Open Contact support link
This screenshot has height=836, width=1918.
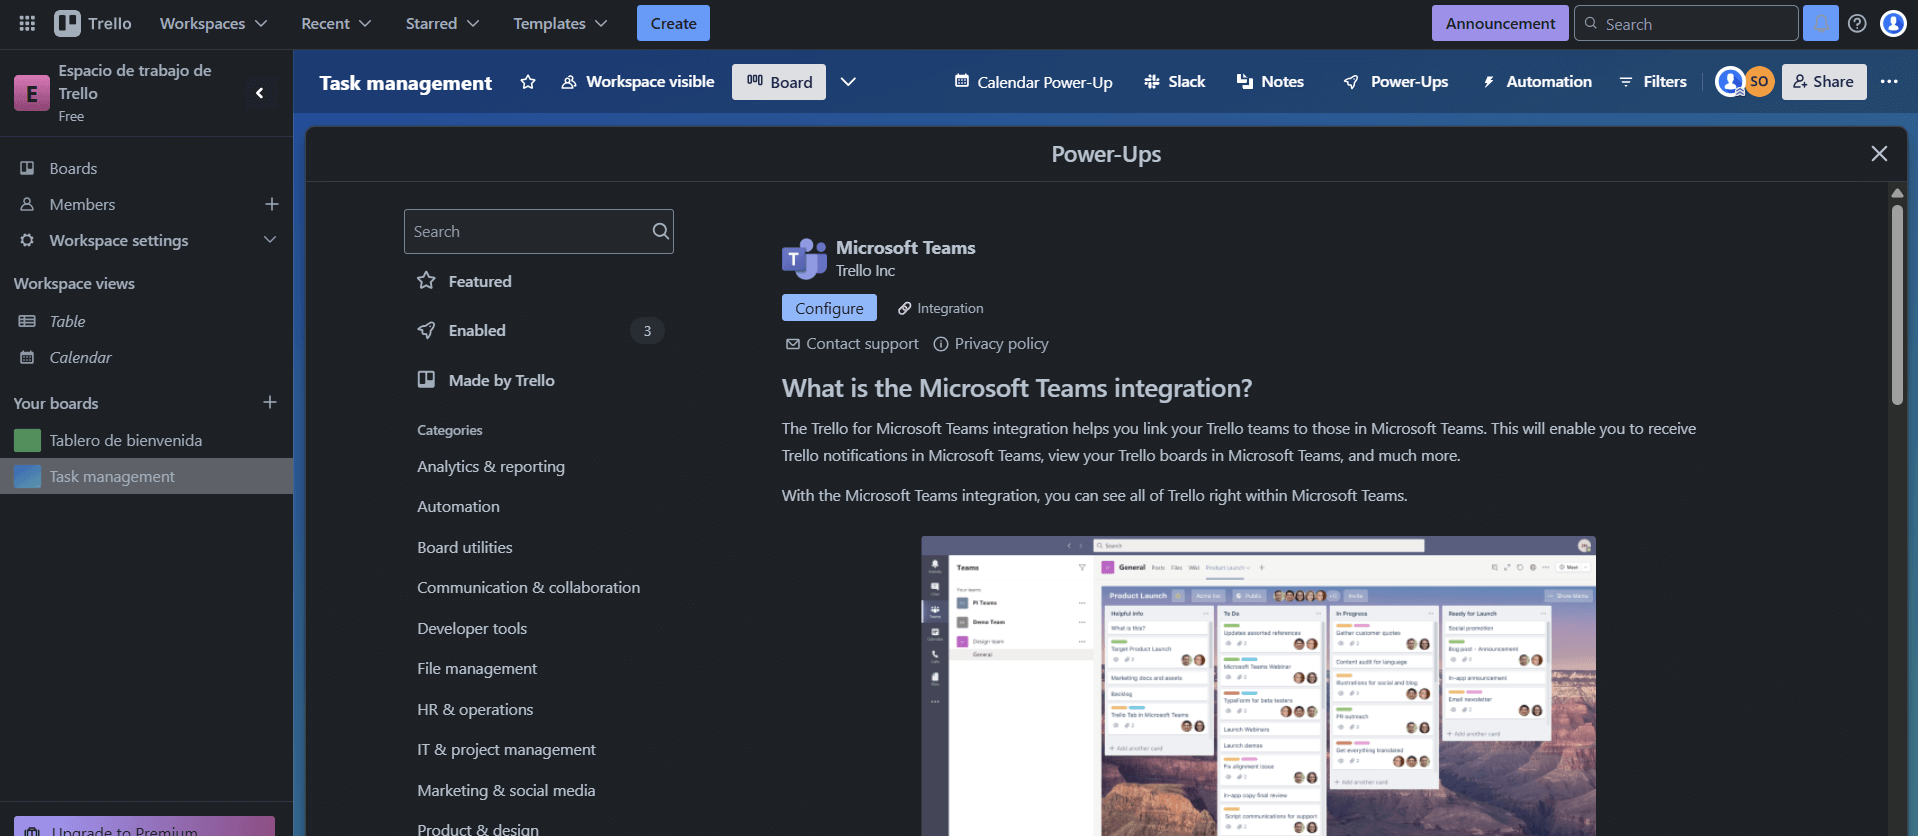point(852,344)
